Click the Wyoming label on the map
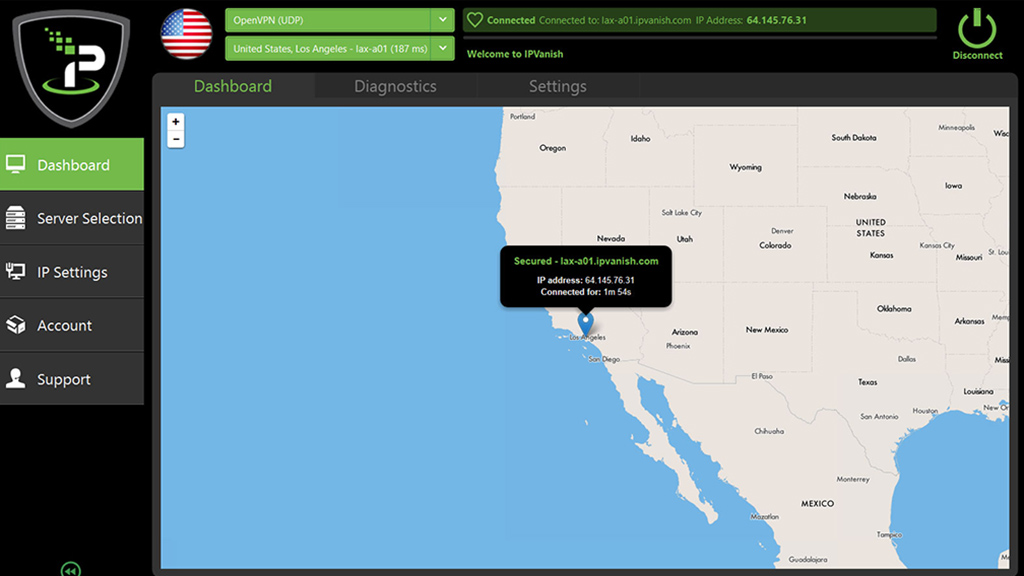Image resolution: width=1024 pixels, height=576 pixels. pyautogui.click(x=745, y=167)
